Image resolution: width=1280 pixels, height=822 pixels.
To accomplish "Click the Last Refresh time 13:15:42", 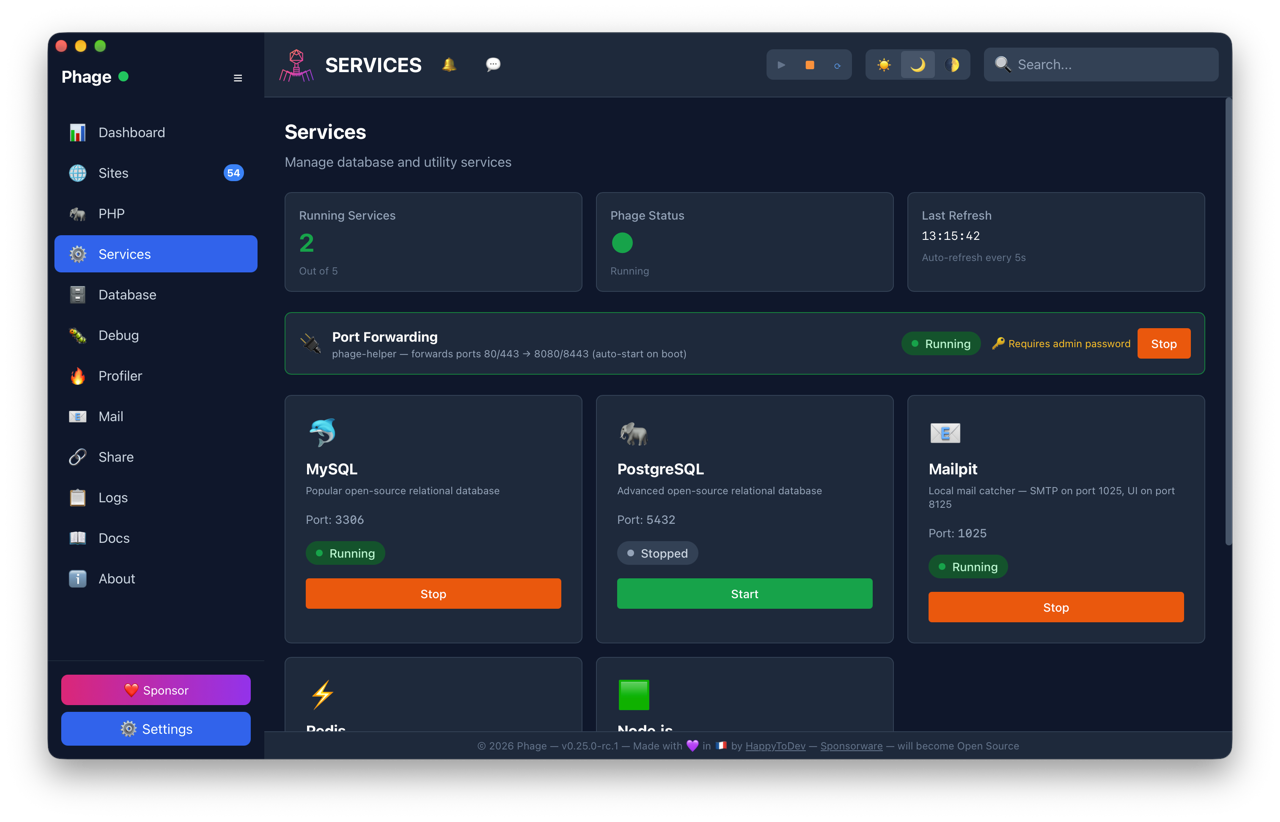I will click(951, 237).
